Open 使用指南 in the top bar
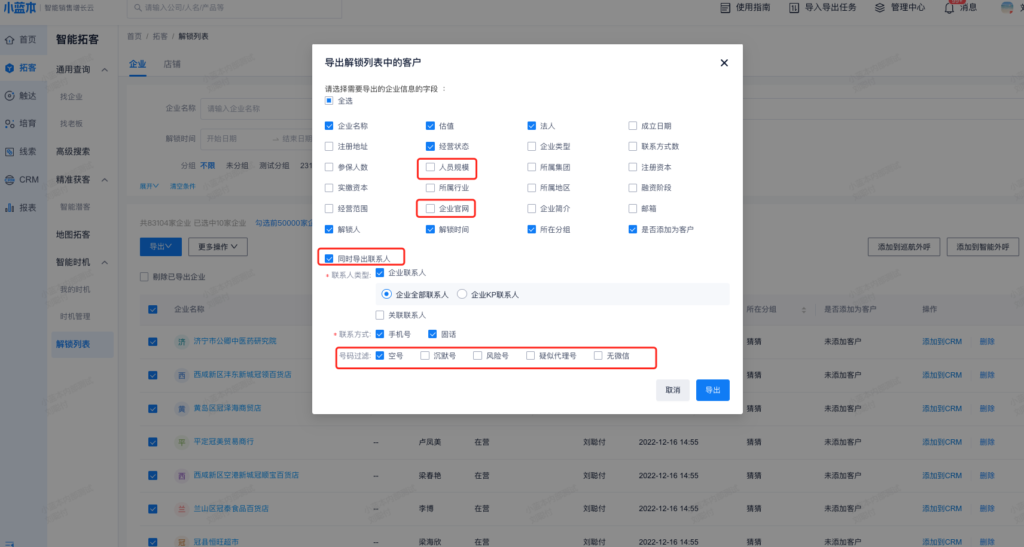The height and width of the screenshot is (547, 1024). (749, 8)
